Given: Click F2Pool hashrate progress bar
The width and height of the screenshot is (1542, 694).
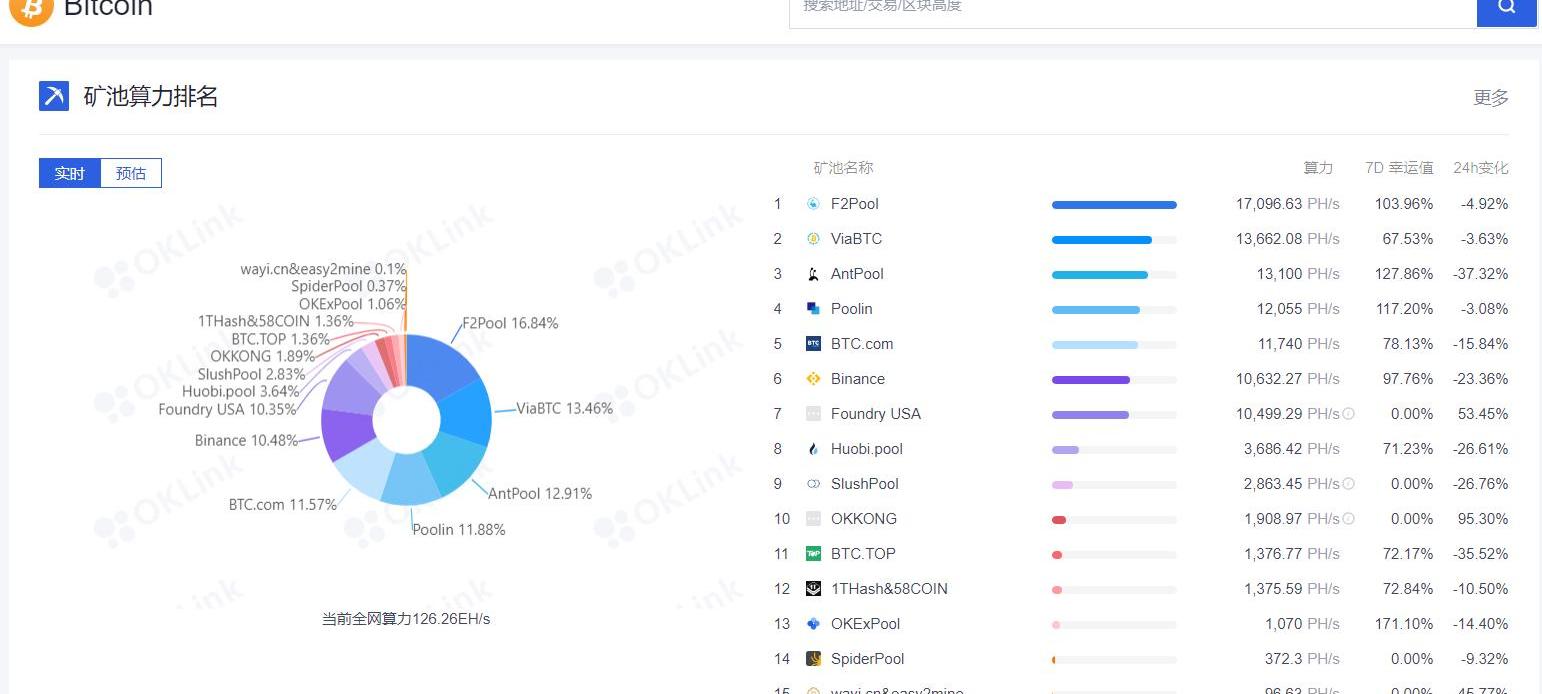Looking at the screenshot, I should click(1114, 205).
